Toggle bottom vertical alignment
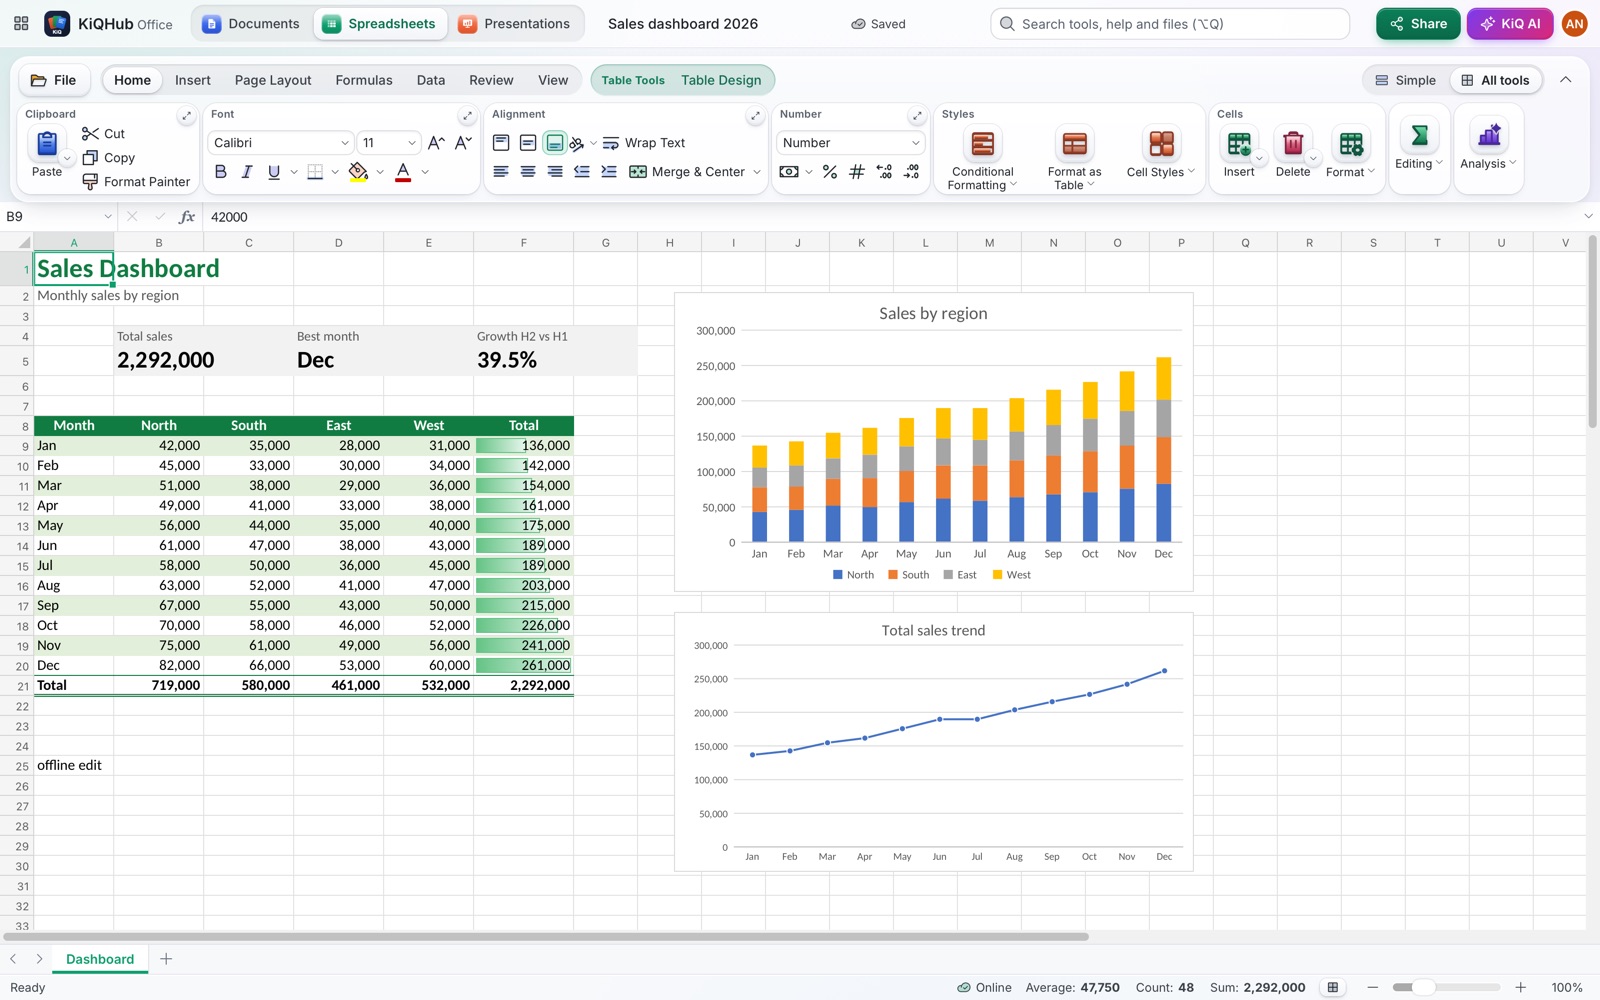 [555, 143]
